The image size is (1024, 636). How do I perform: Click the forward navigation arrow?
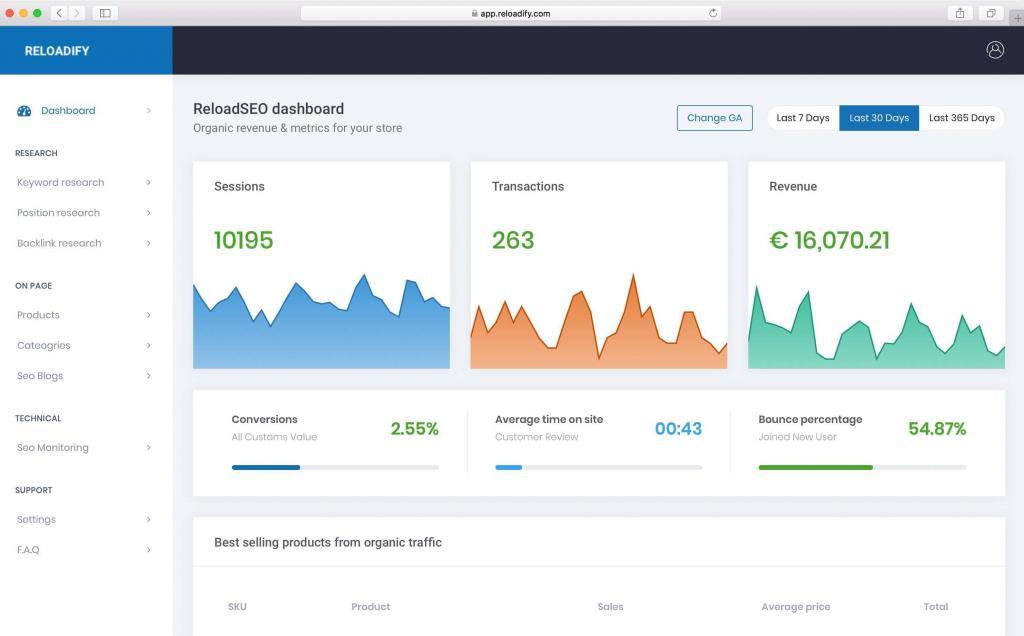[77, 13]
